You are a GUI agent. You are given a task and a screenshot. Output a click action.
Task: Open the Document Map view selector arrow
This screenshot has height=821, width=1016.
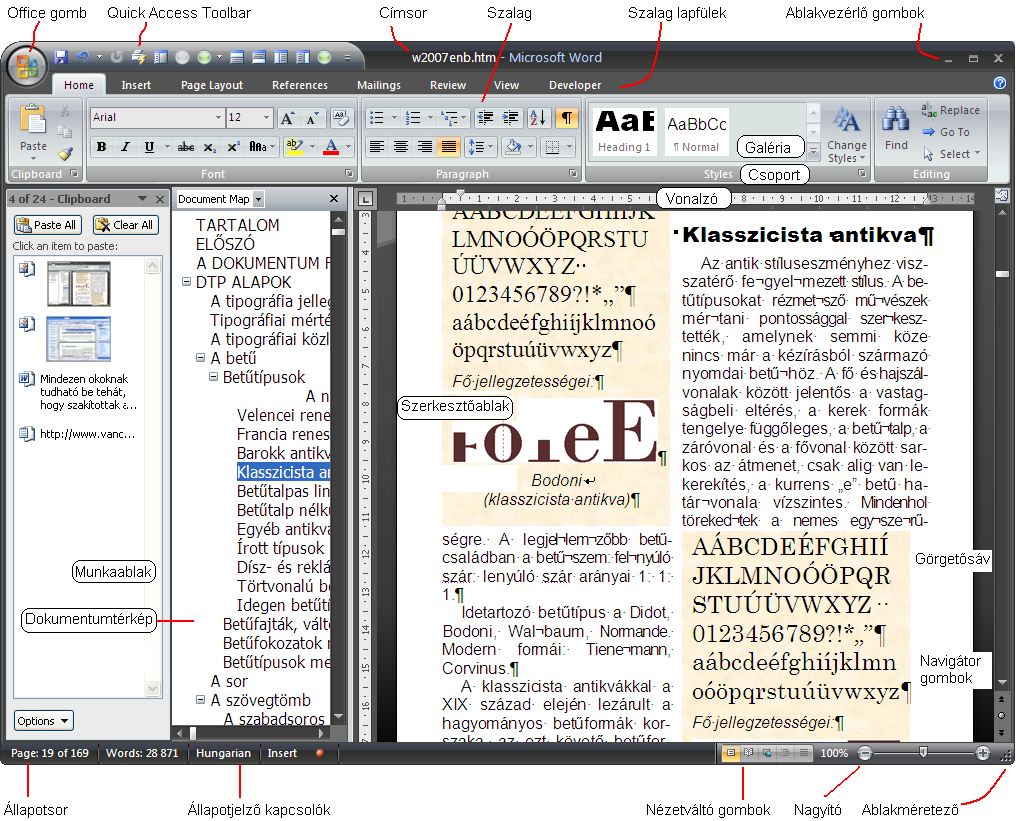click(259, 199)
